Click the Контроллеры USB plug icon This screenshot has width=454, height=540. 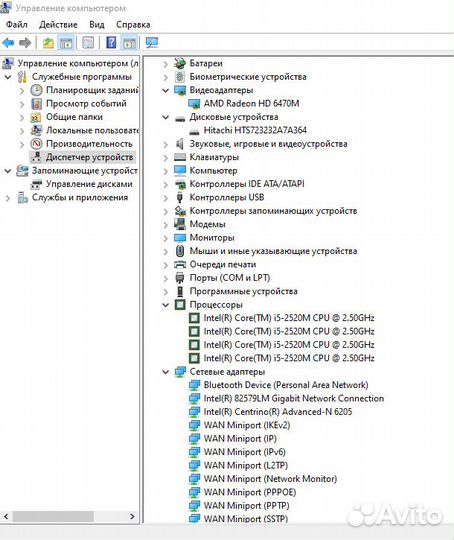click(180, 198)
